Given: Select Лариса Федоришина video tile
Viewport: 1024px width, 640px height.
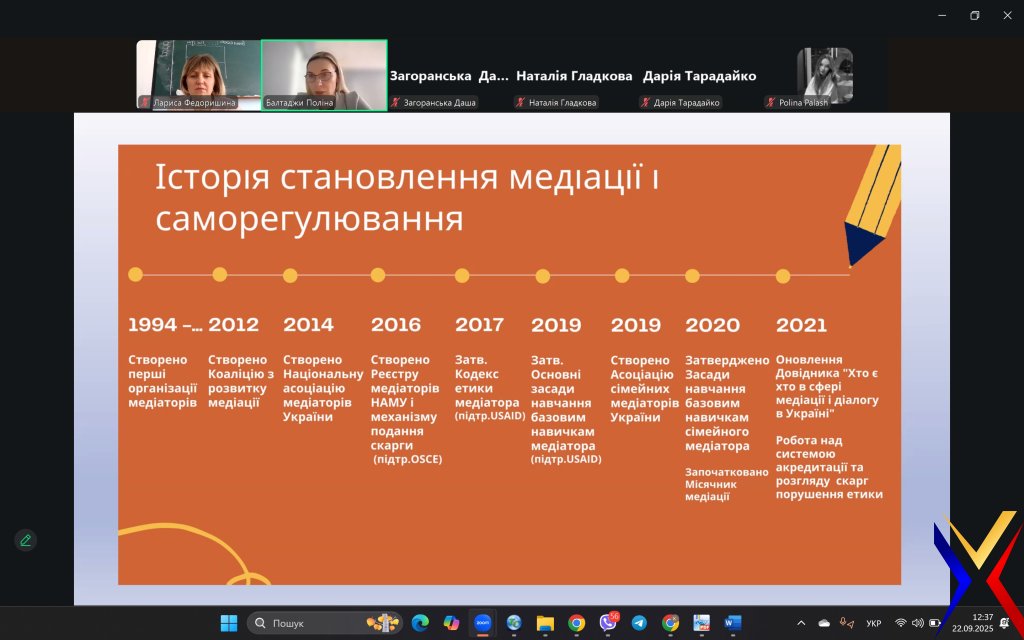Looking at the screenshot, I should click(x=198, y=75).
